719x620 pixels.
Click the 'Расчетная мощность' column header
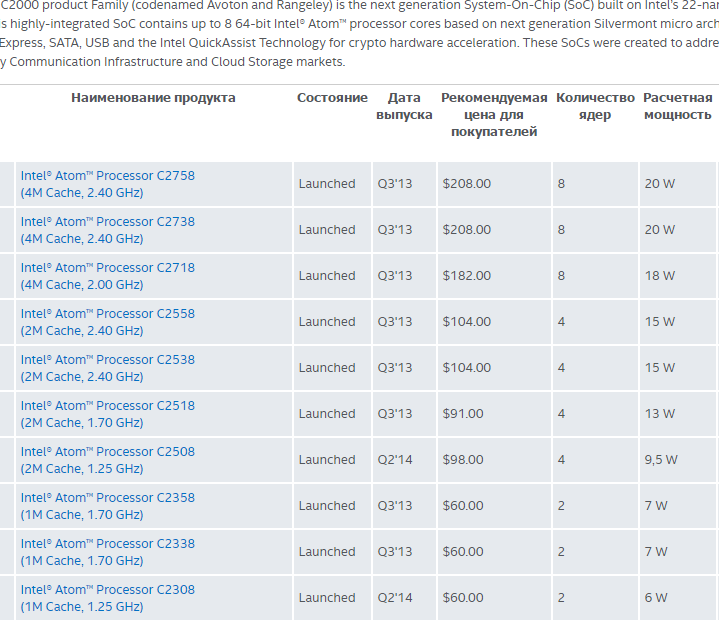pyautogui.click(x=677, y=106)
